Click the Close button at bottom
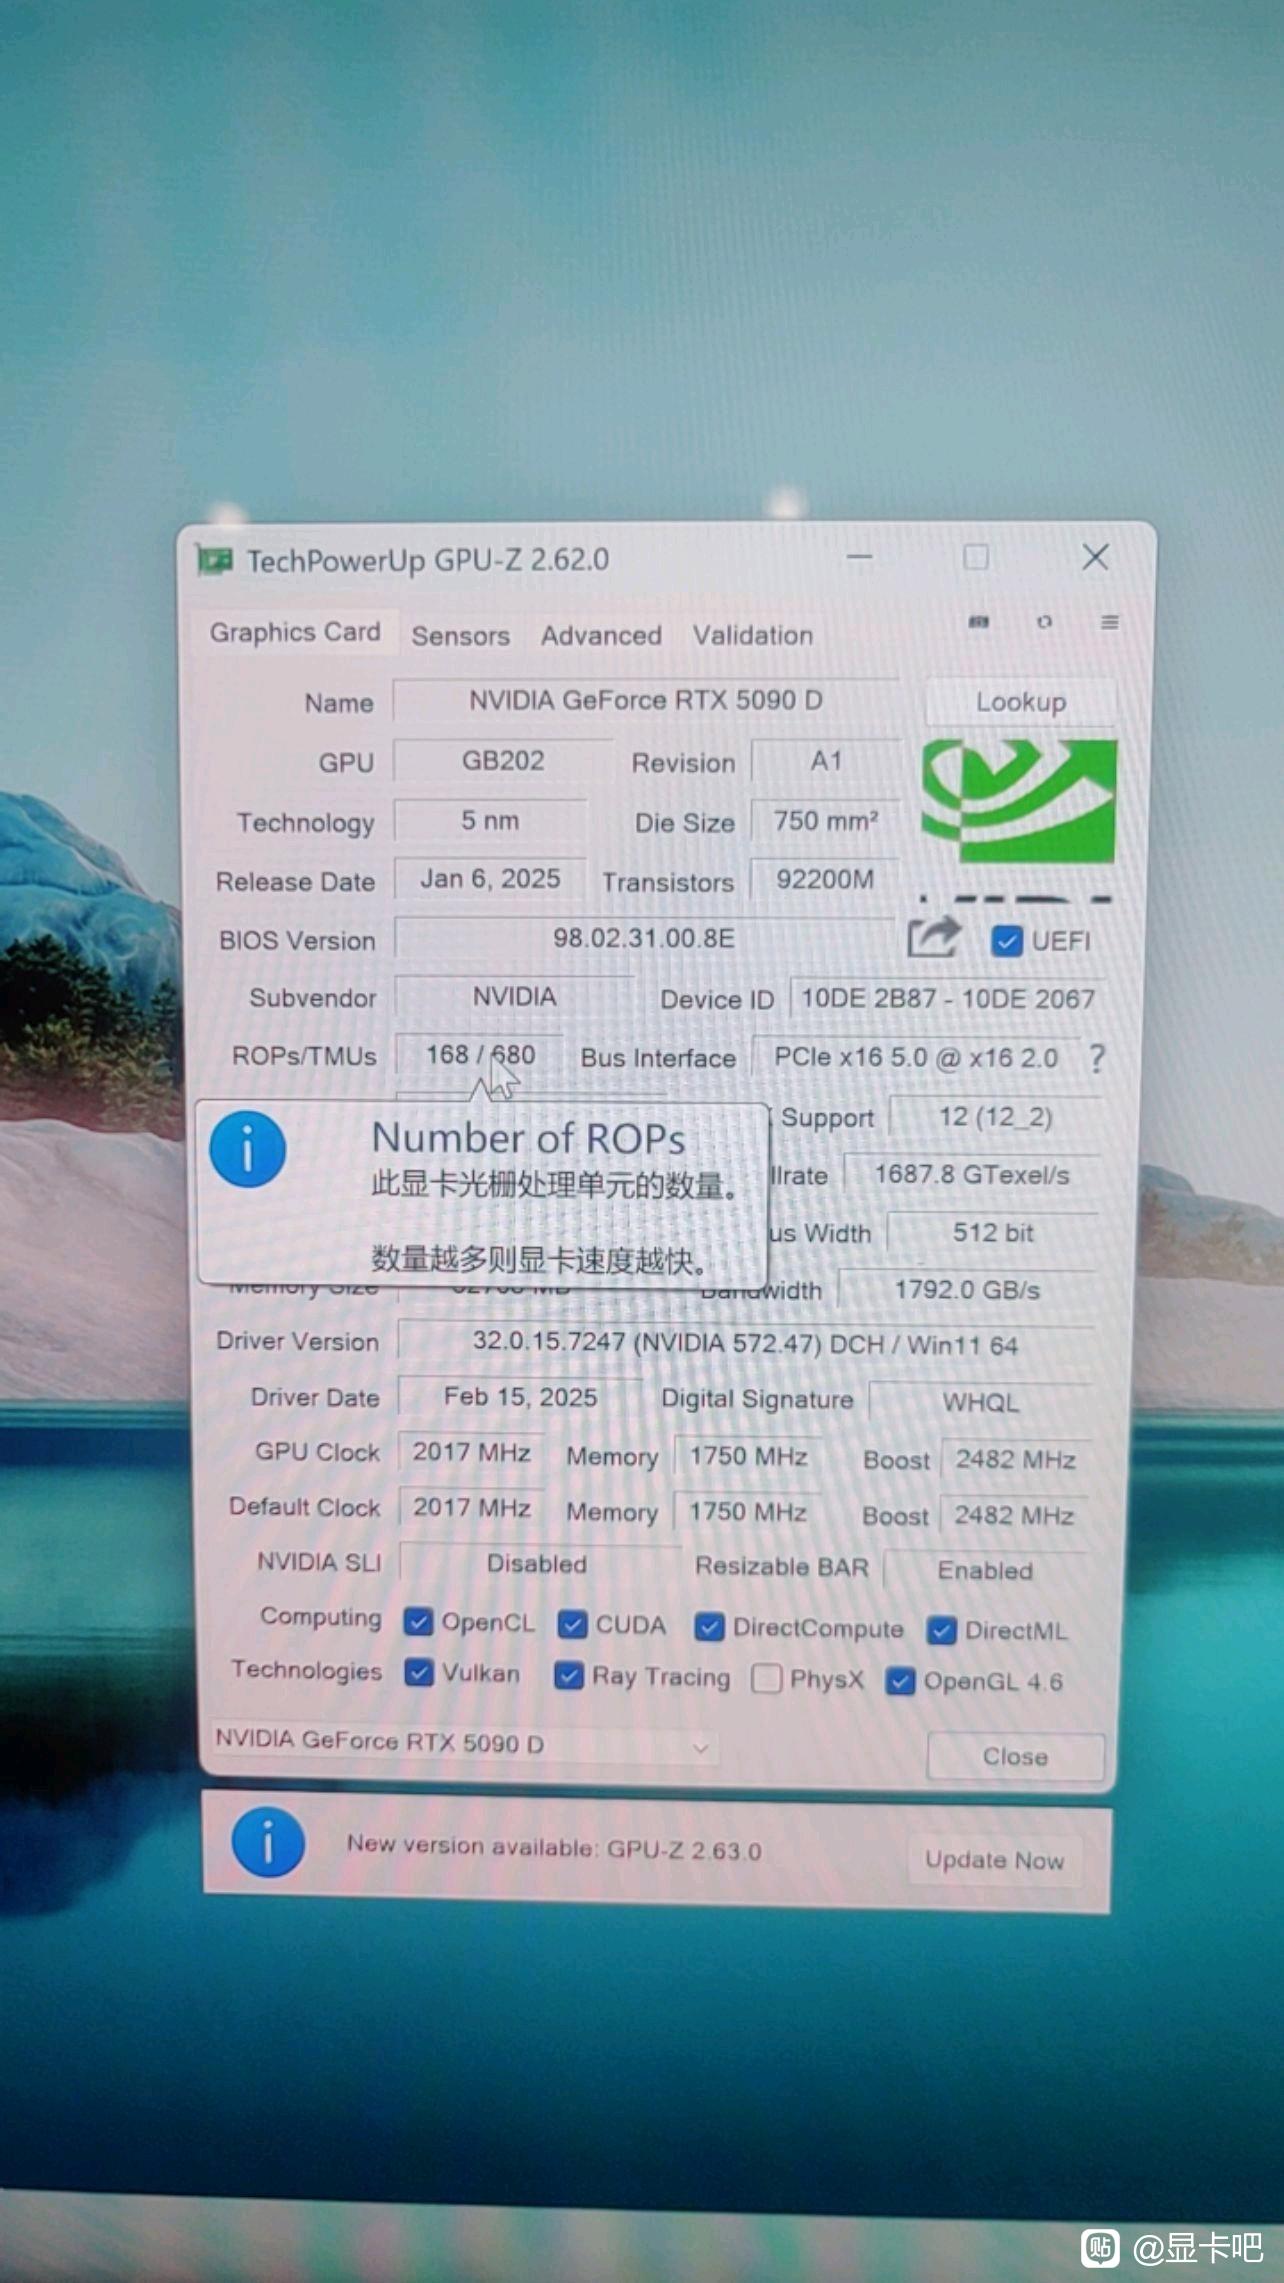The width and height of the screenshot is (1284, 2283). click(x=1015, y=1757)
